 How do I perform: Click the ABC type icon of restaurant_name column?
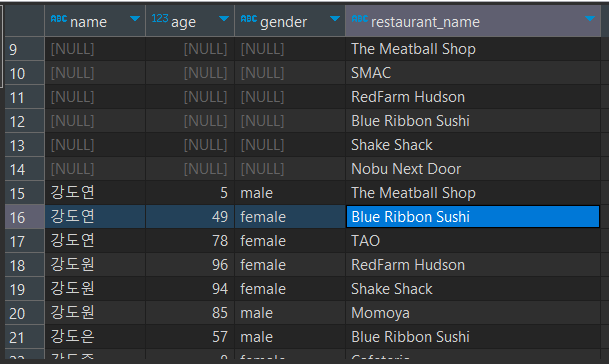360,19
